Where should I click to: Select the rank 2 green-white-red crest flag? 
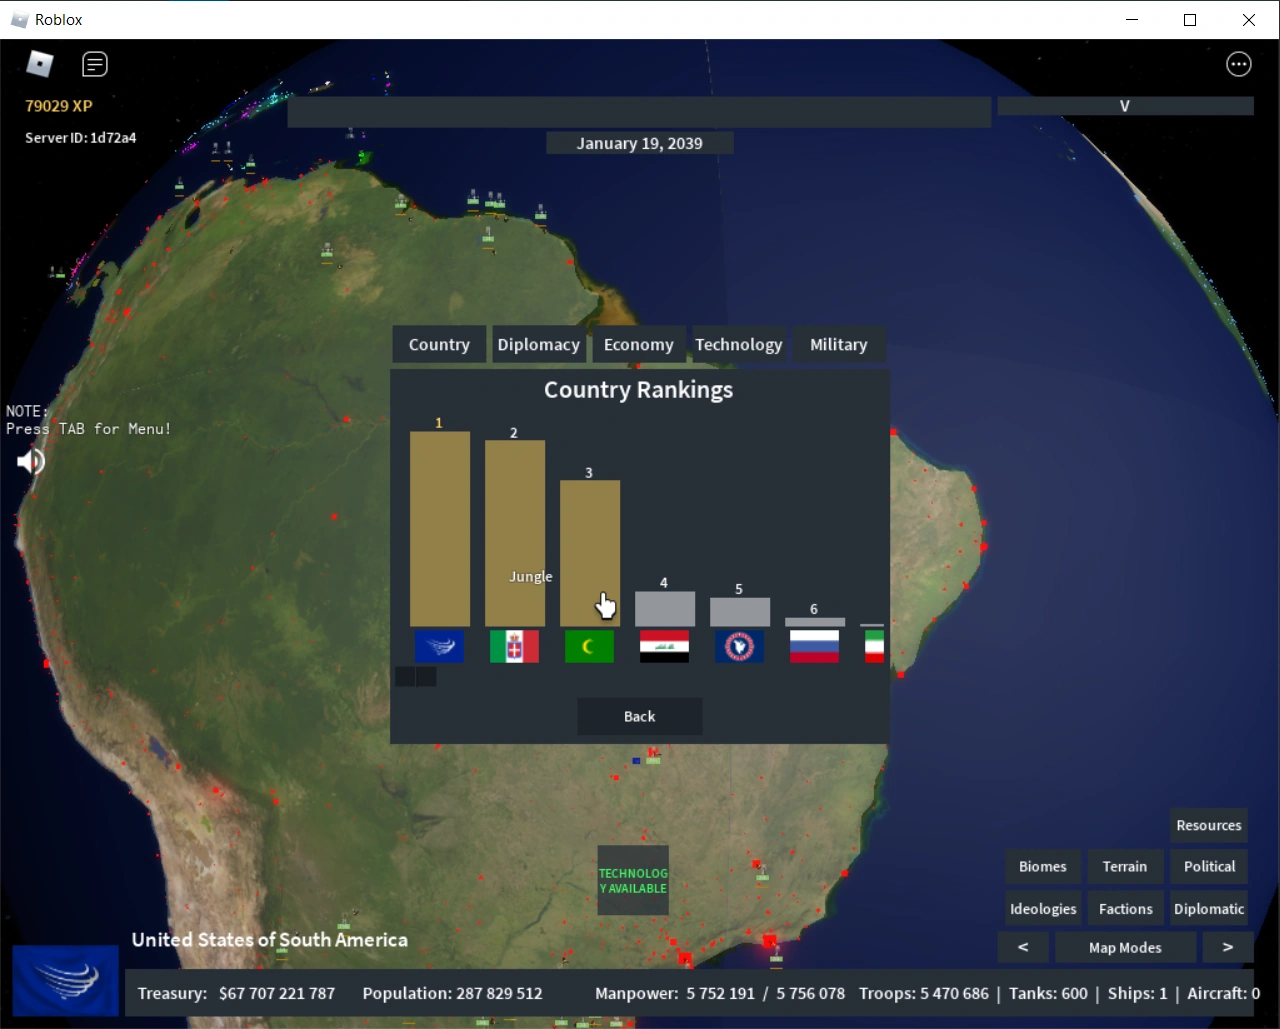coord(514,646)
